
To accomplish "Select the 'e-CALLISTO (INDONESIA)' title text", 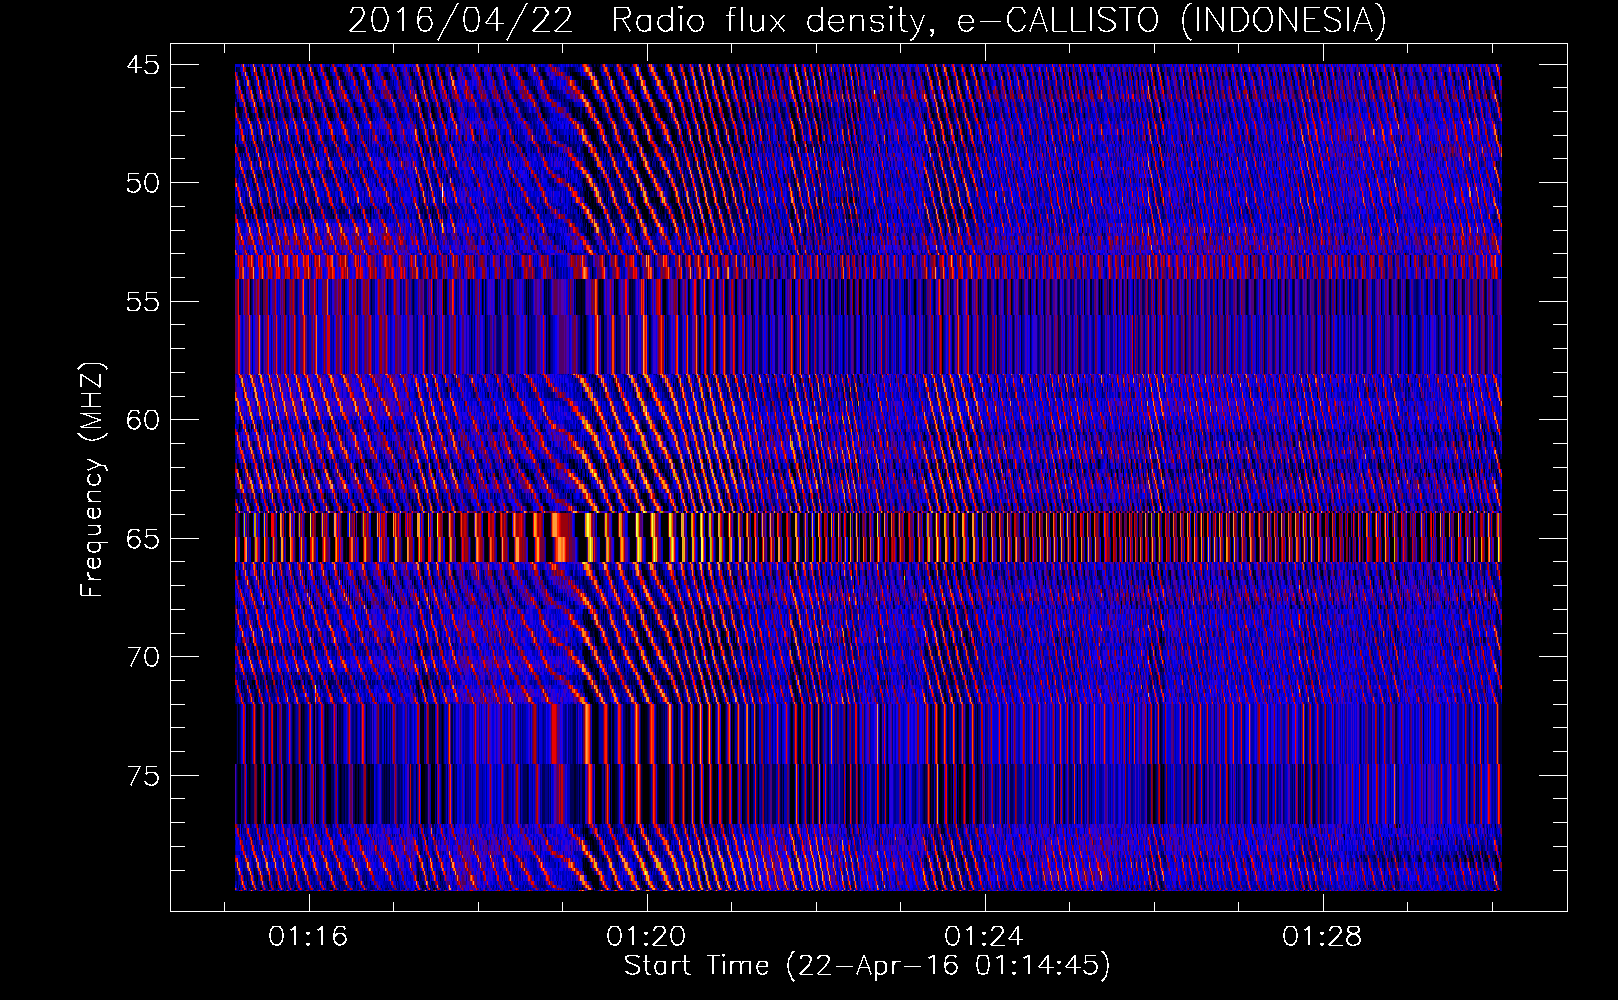I will pyautogui.click(x=1172, y=20).
